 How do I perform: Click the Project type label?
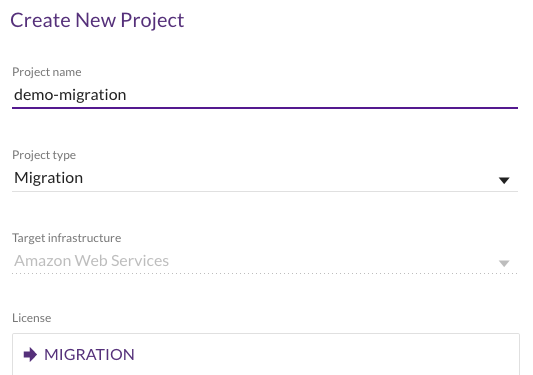point(44,155)
